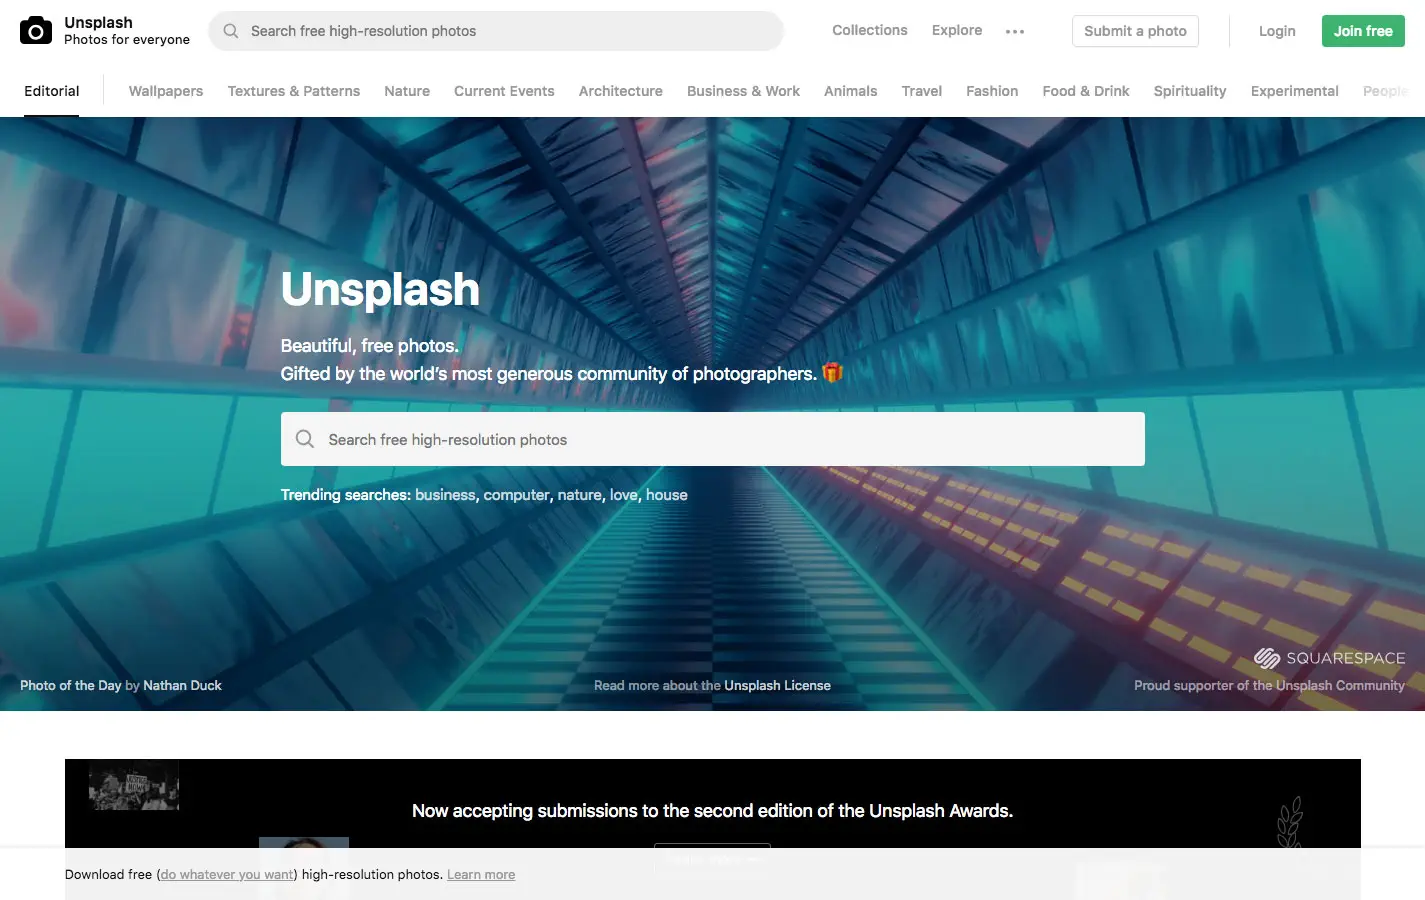Open the three-dots more menu

1015,31
